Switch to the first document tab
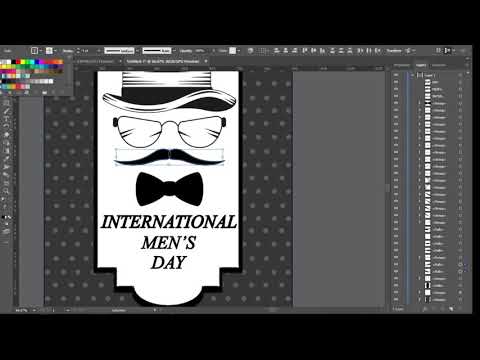Image resolution: width=480 pixels, height=360 pixels. coord(96,61)
